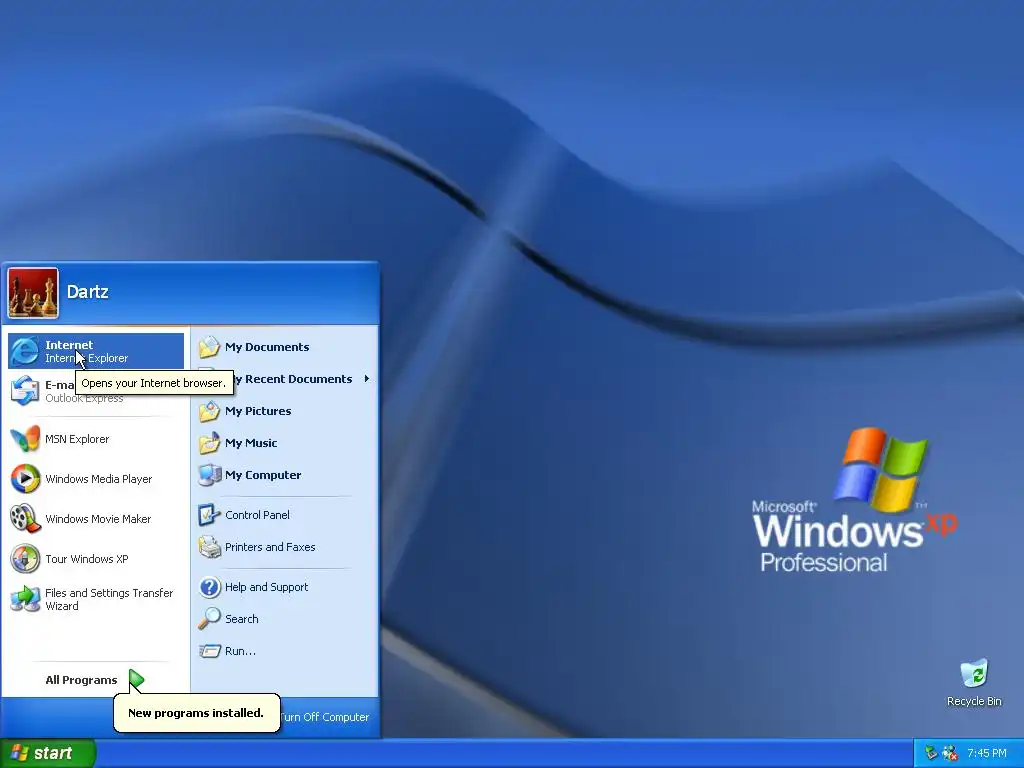Click the Run... icon
This screenshot has height=768, width=1024.
(210, 651)
